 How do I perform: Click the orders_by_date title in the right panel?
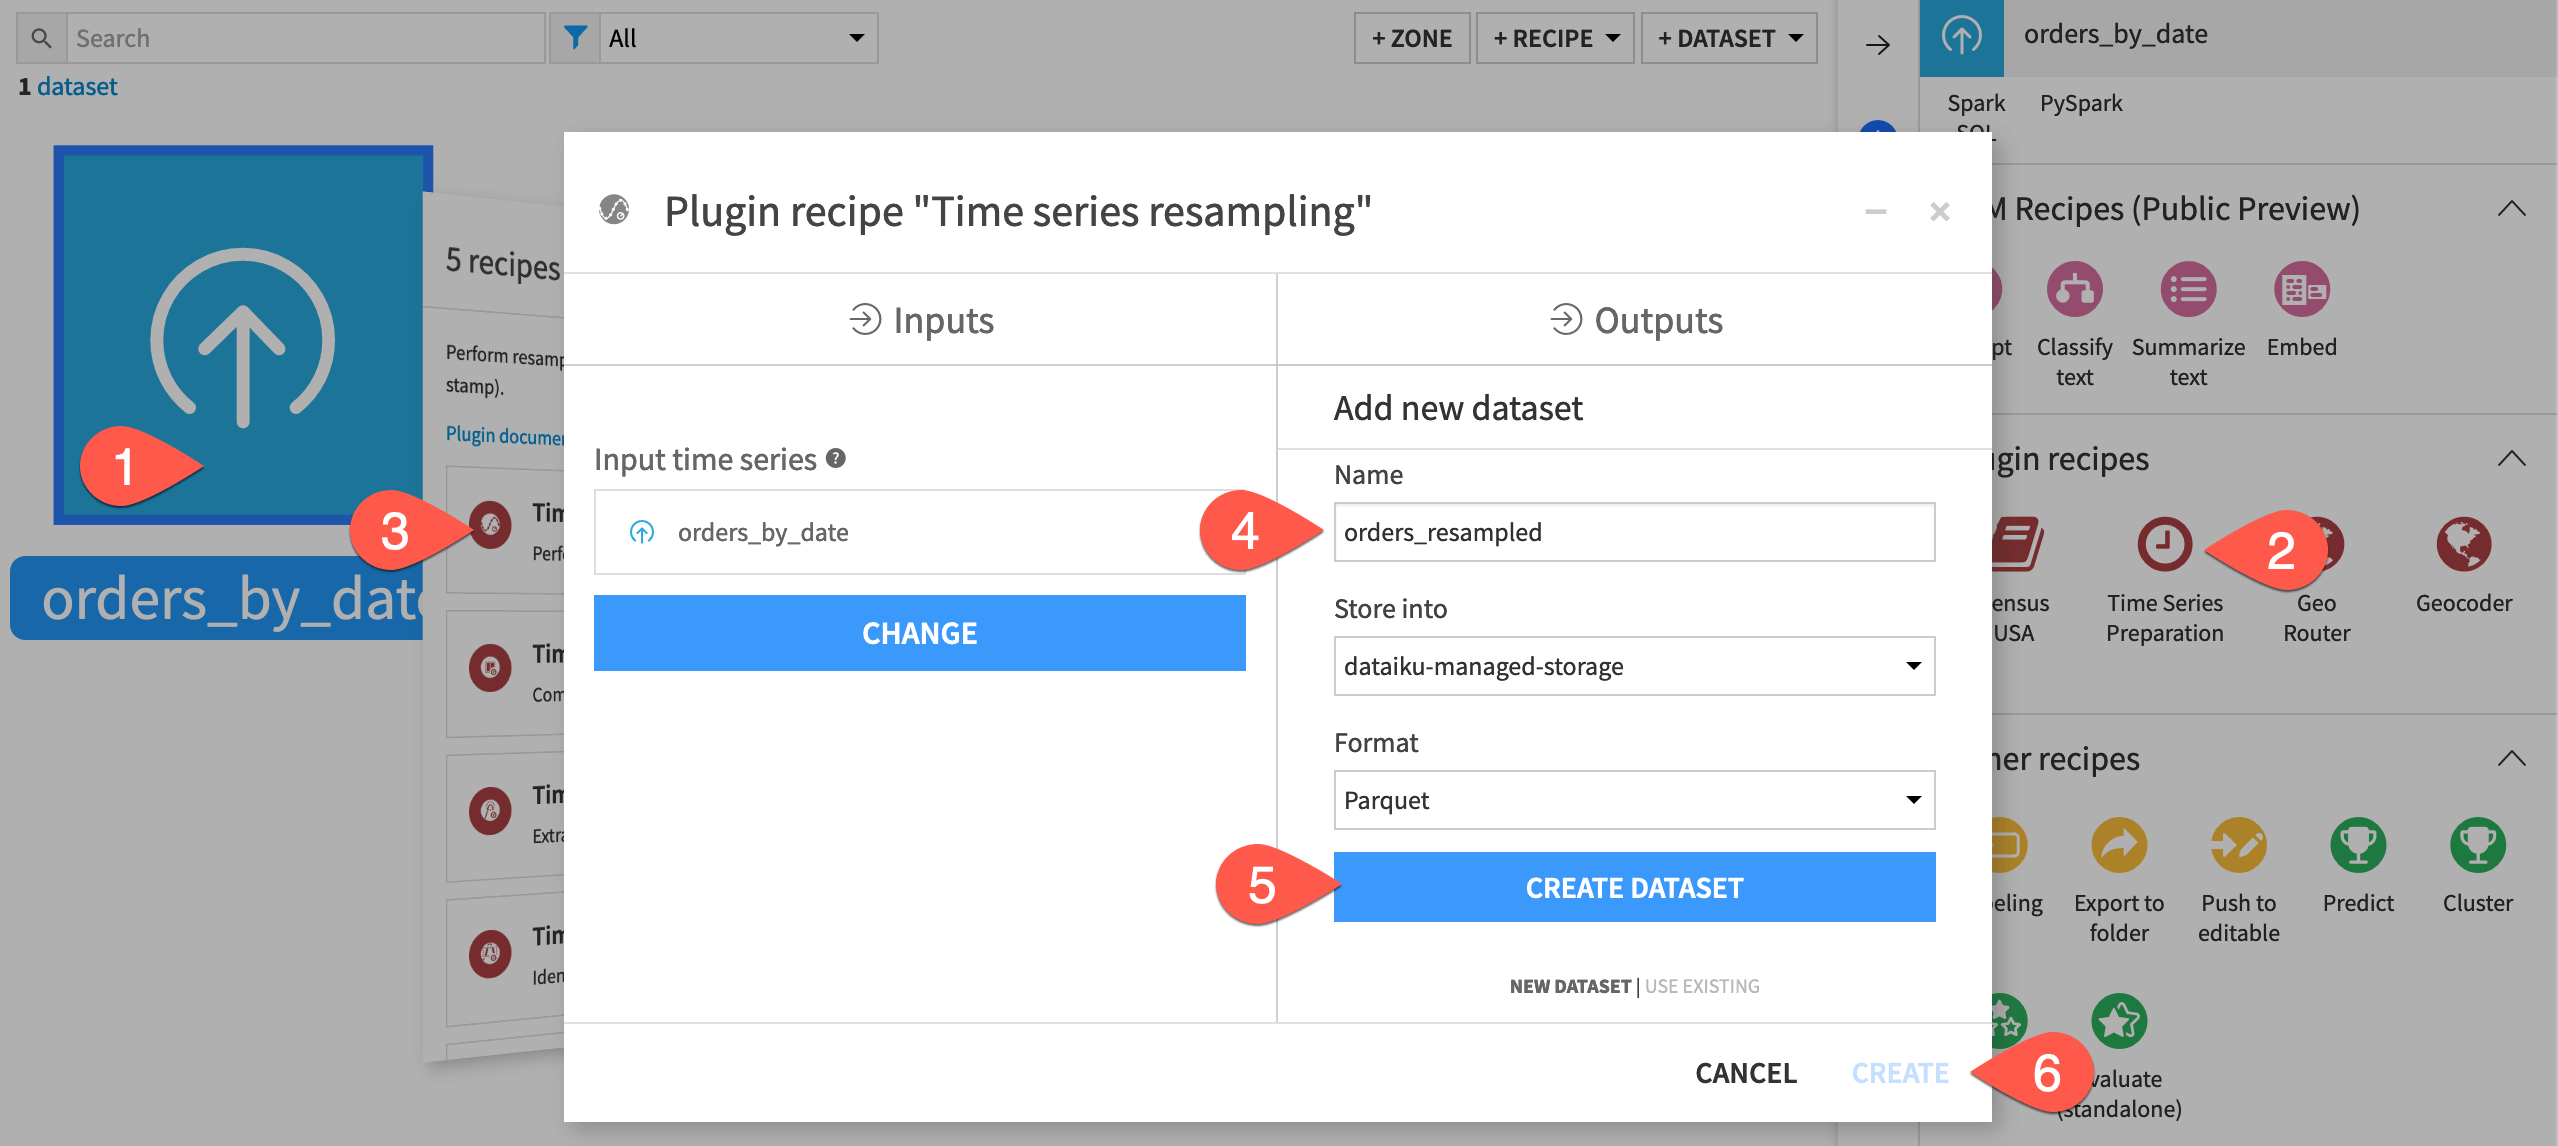2115,34
